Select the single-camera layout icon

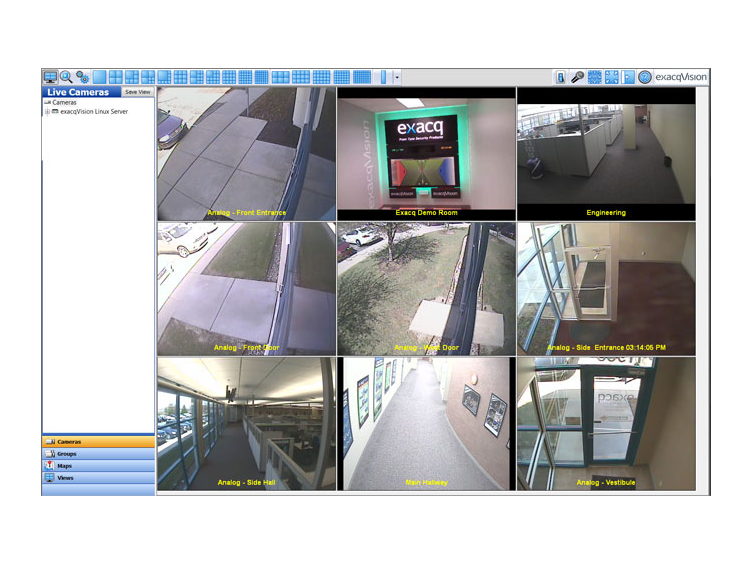100,77
